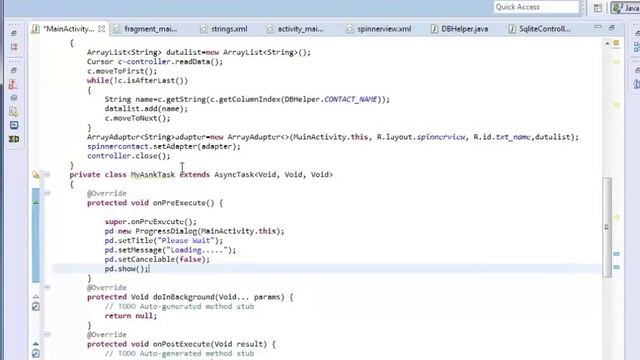Click the super.onPreExecute(); line
This screenshot has height=360, width=640.
[x=151, y=222]
